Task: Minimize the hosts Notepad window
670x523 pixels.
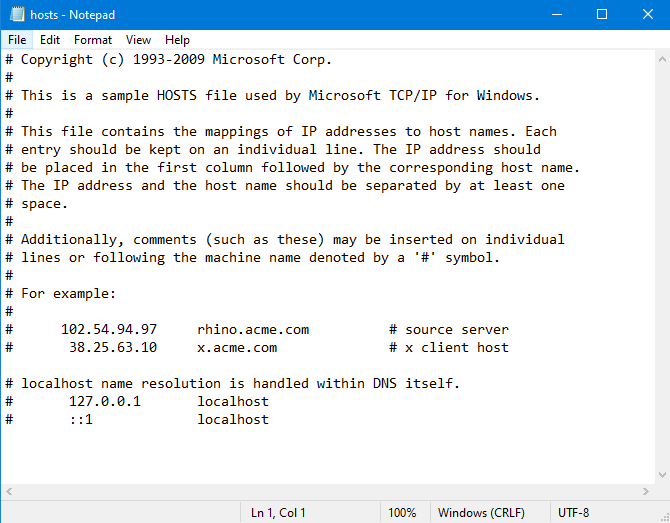Action: (556, 15)
